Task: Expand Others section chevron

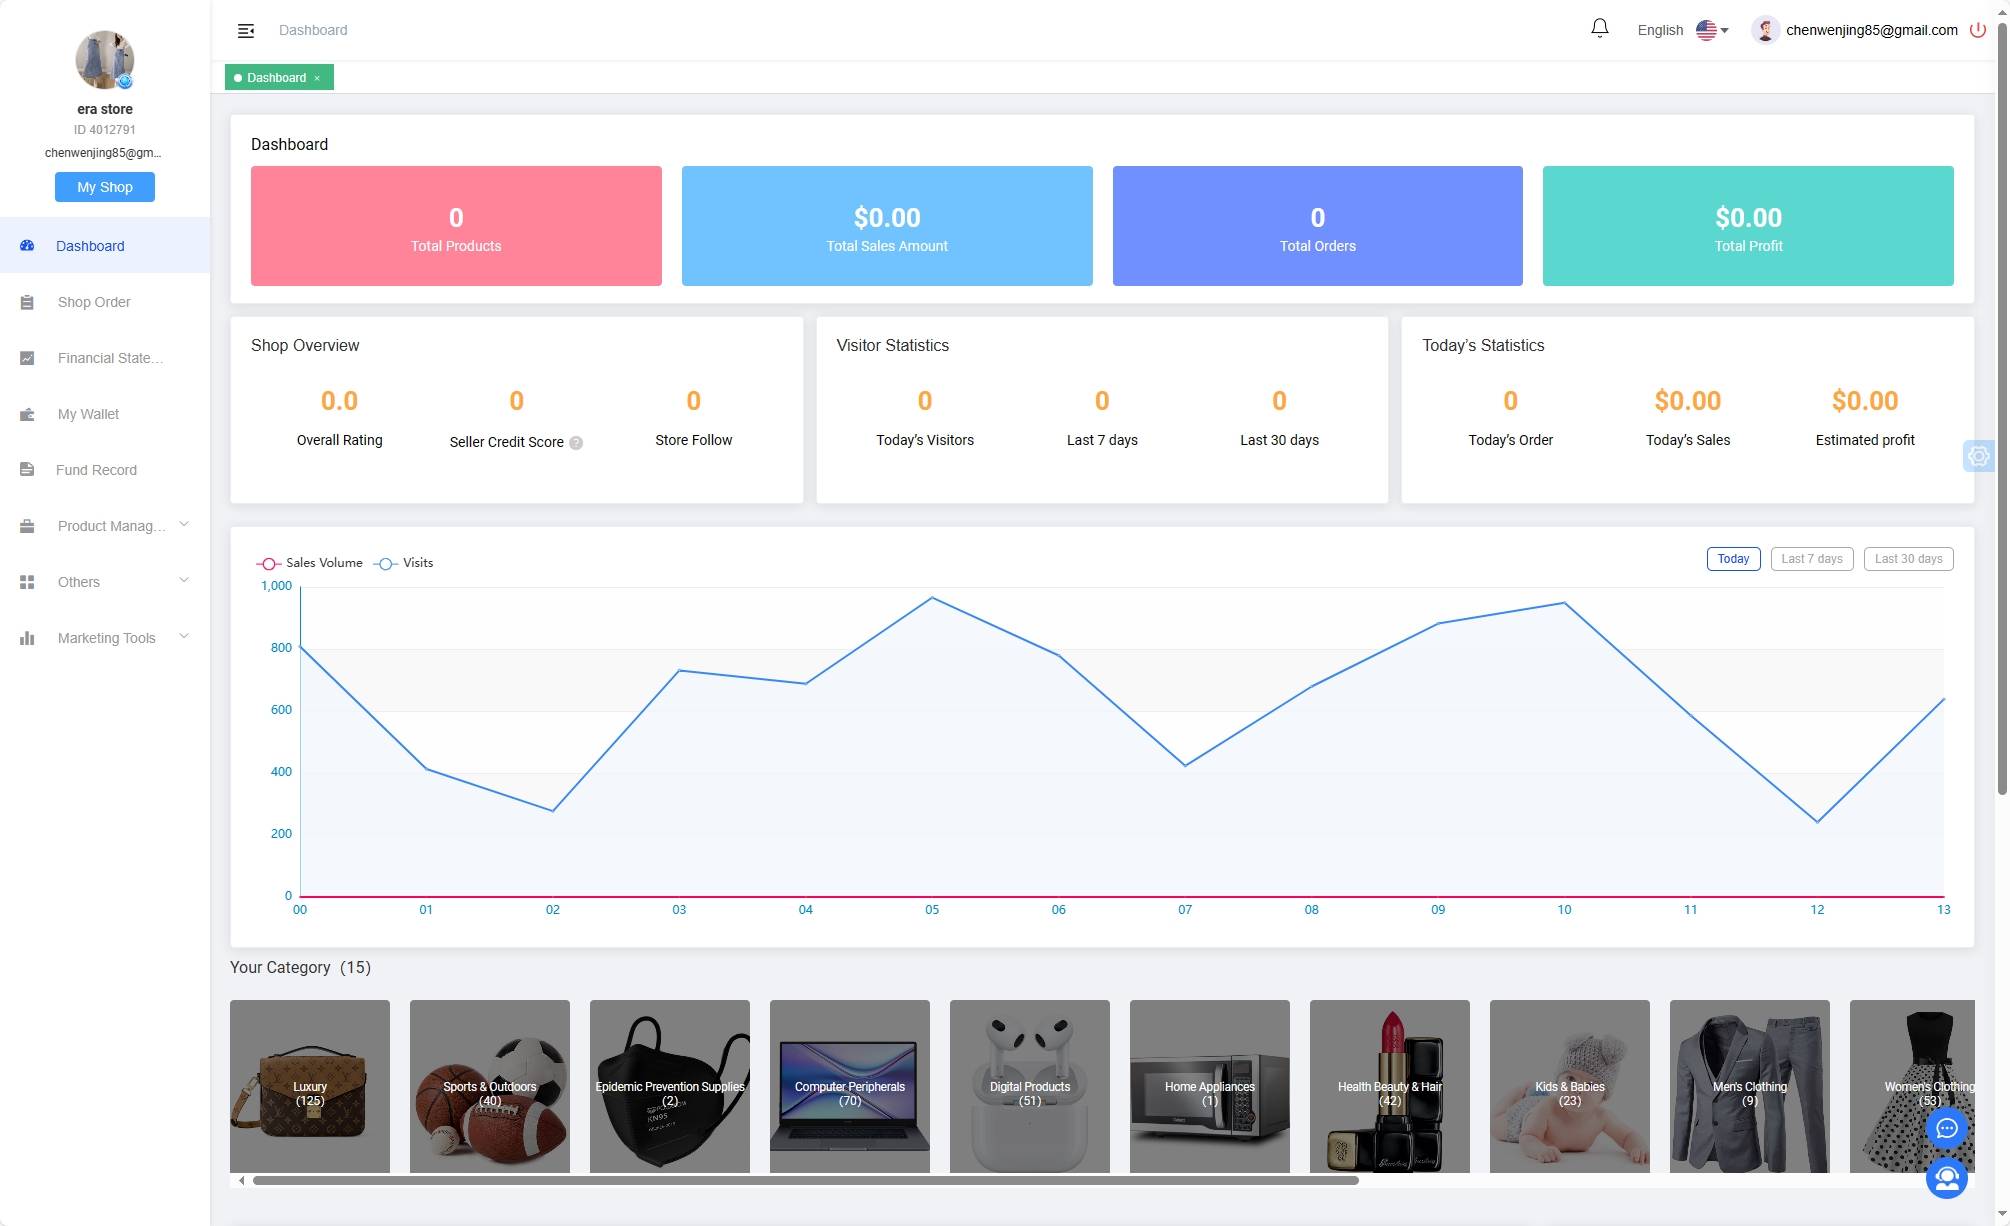Action: tap(184, 581)
